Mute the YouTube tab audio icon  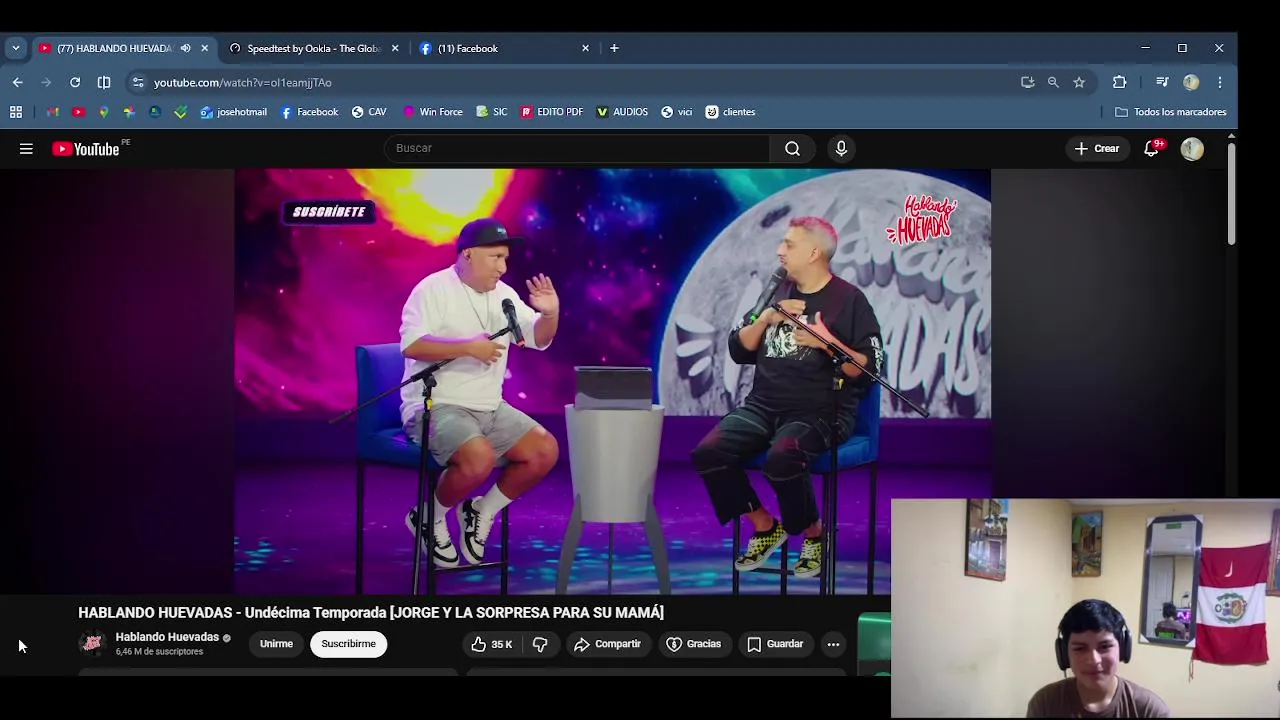[185, 48]
